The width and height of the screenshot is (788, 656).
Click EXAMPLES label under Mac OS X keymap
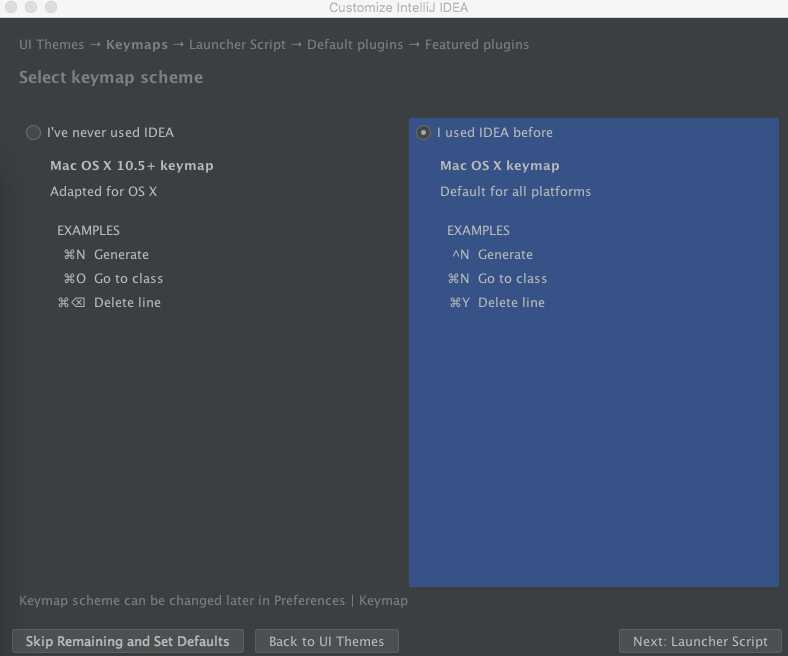478,231
